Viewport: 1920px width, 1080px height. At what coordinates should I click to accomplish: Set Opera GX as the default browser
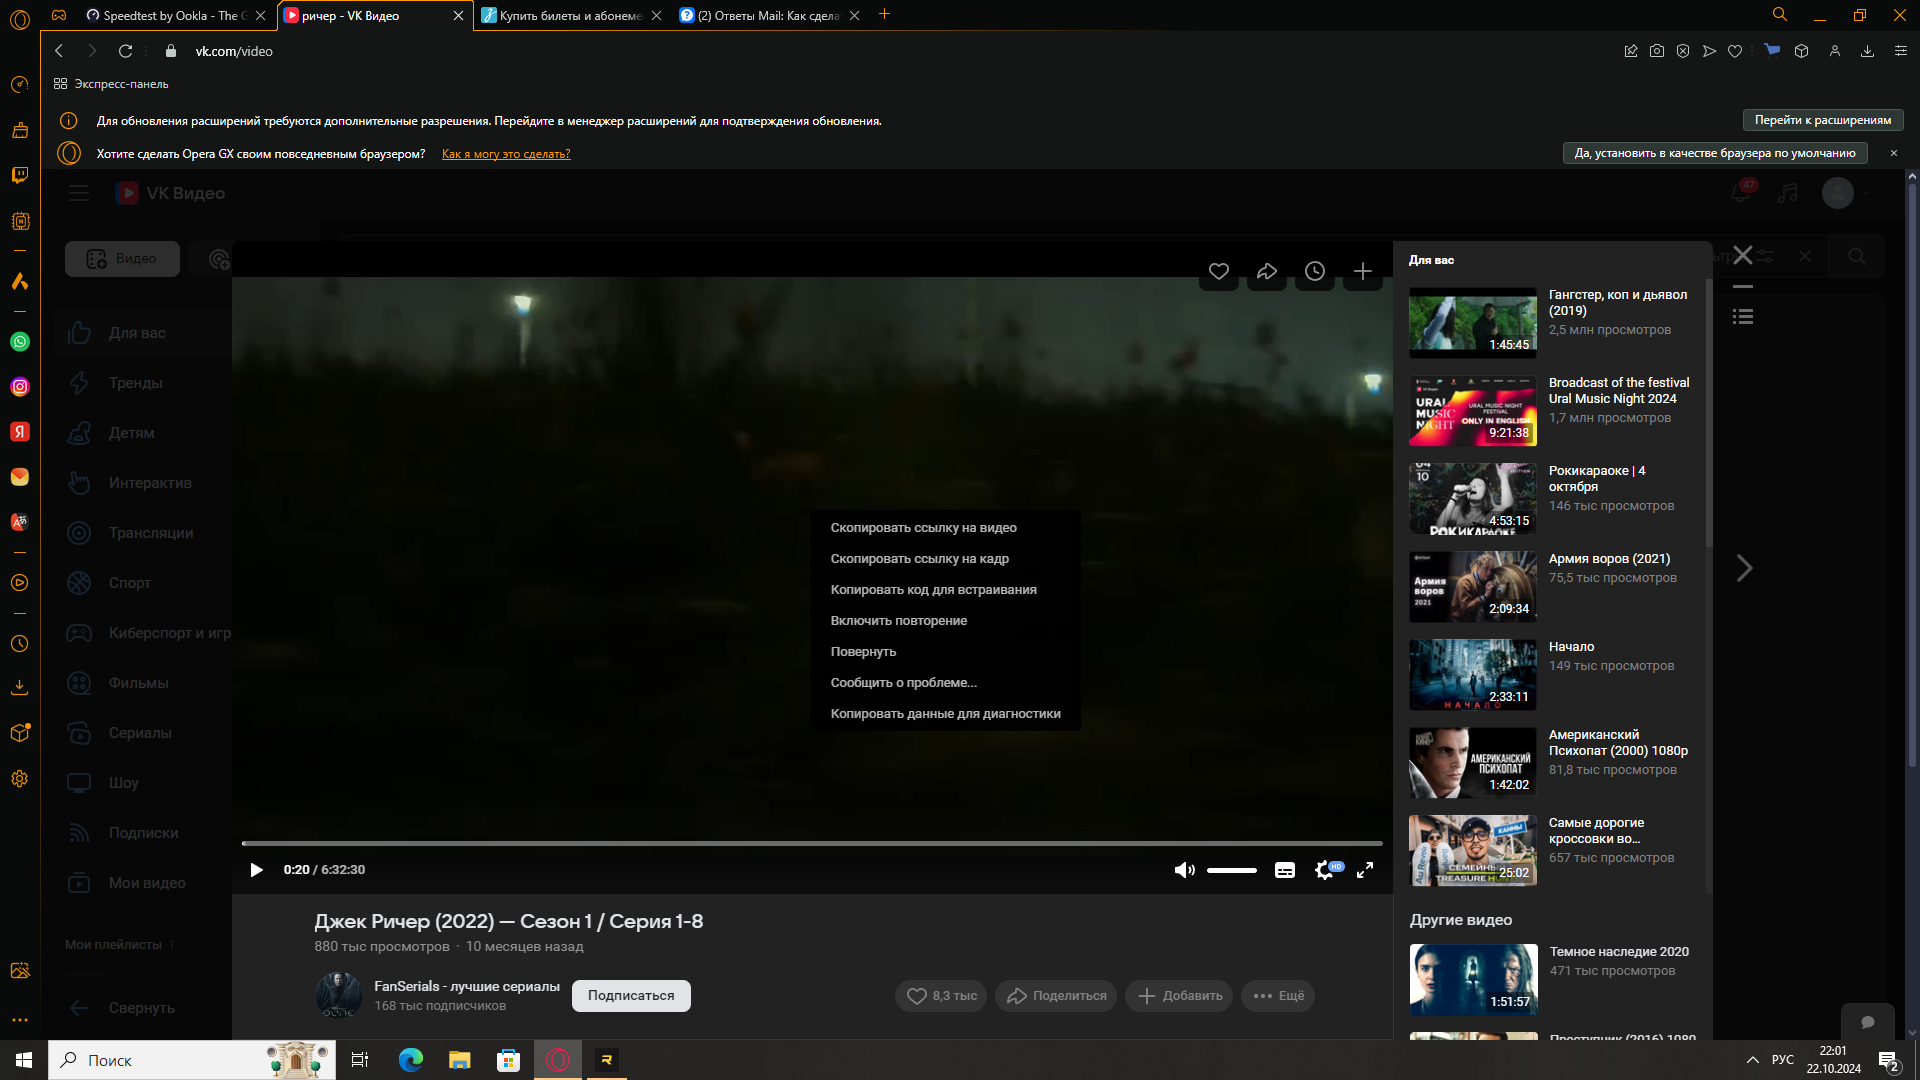tap(1715, 153)
